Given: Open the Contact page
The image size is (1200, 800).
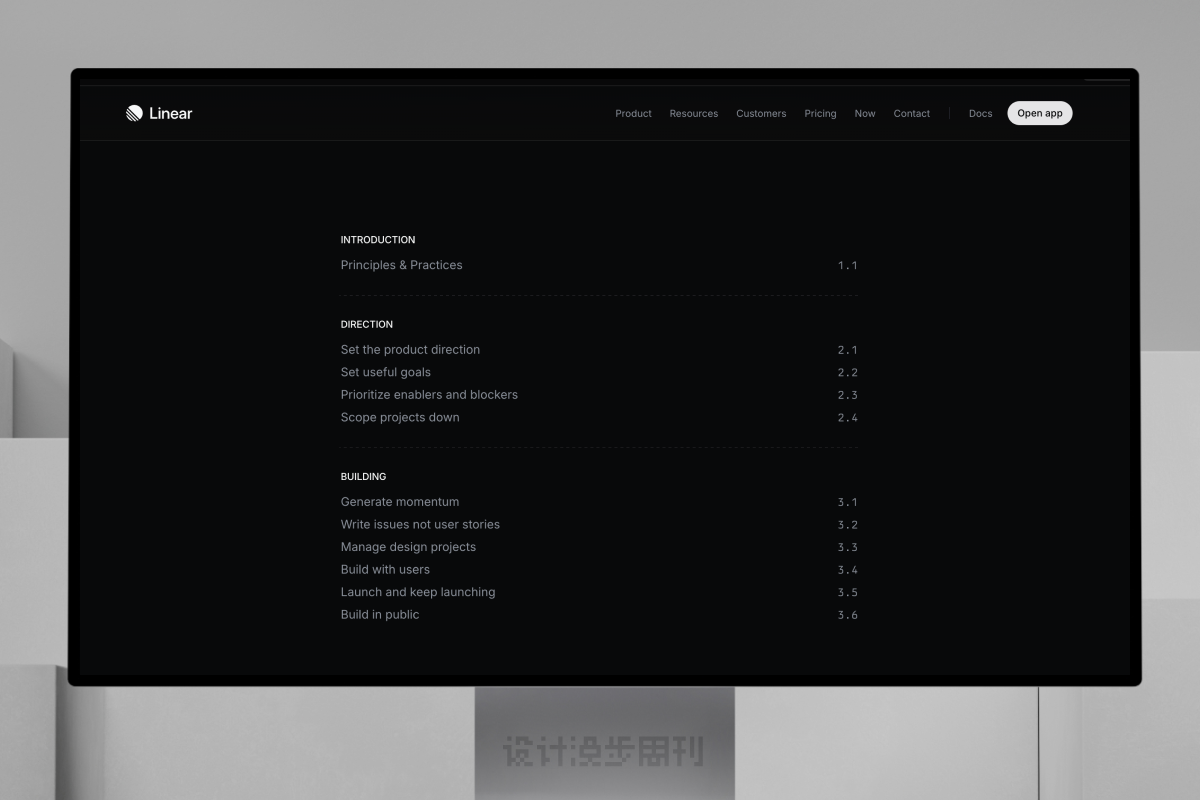Looking at the screenshot, I should coord(912,114).
